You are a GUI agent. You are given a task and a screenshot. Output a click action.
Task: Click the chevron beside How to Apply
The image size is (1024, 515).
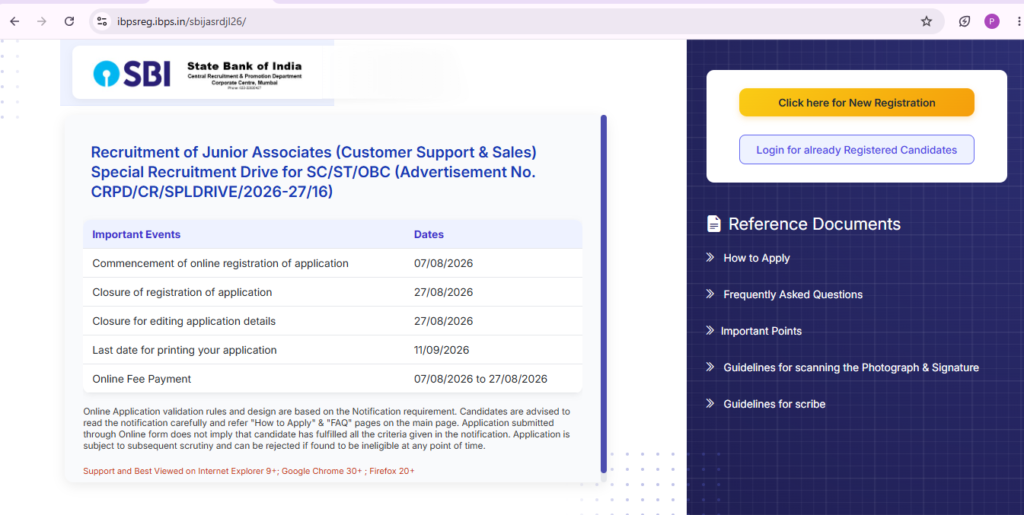(710, 258)
